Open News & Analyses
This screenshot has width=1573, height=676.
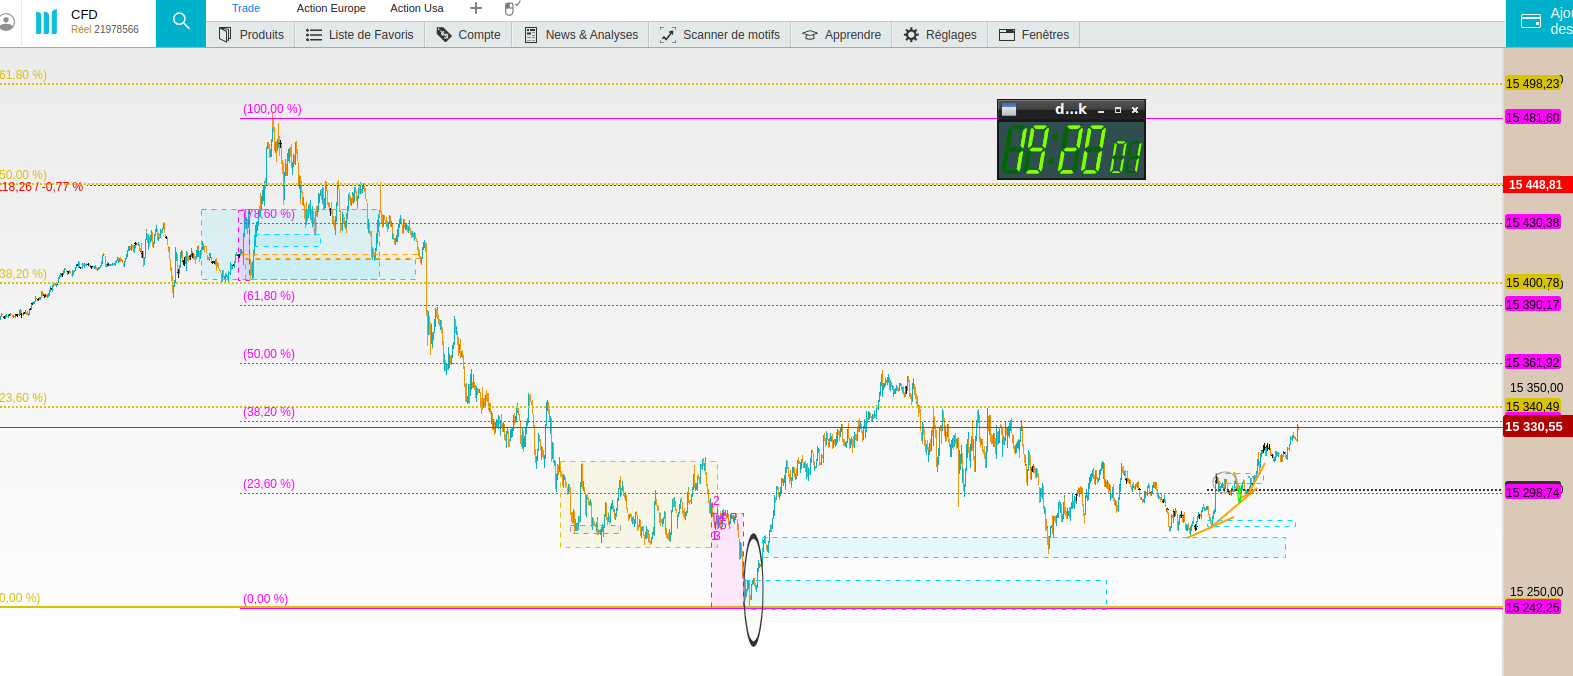[x=581, y=34]
